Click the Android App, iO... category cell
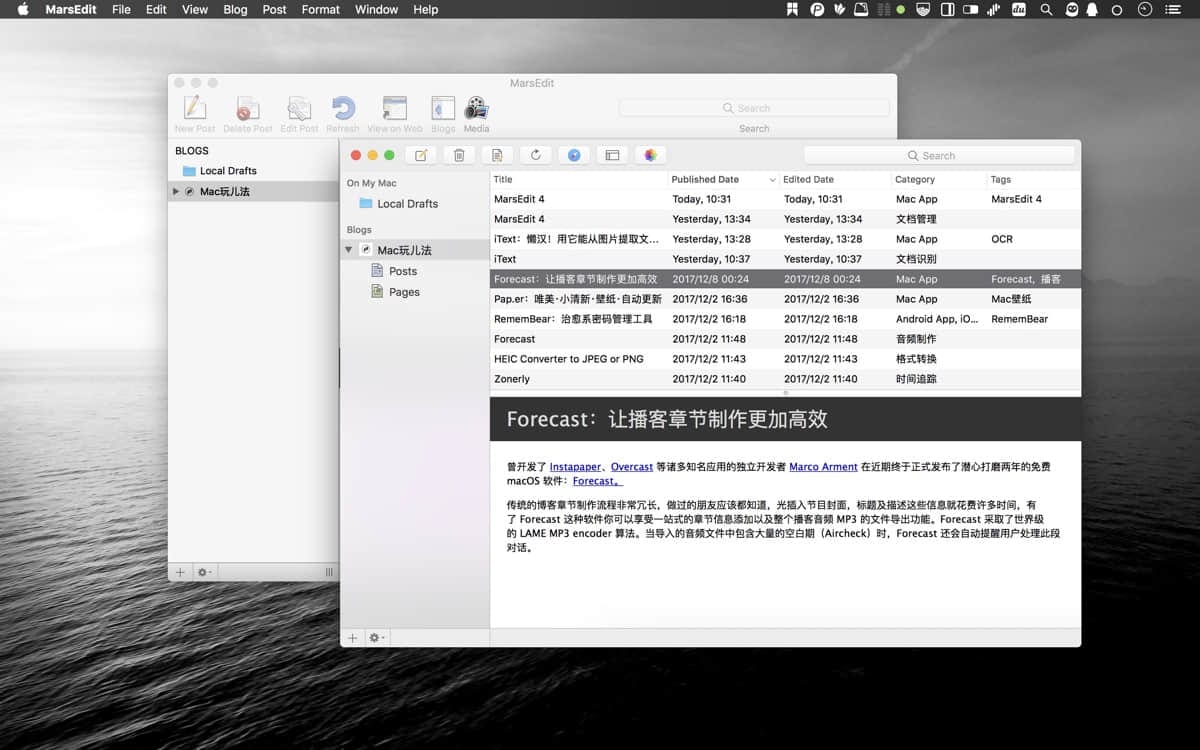The height and width of the screenshot is (750, 1200). [x=937, y=319]
